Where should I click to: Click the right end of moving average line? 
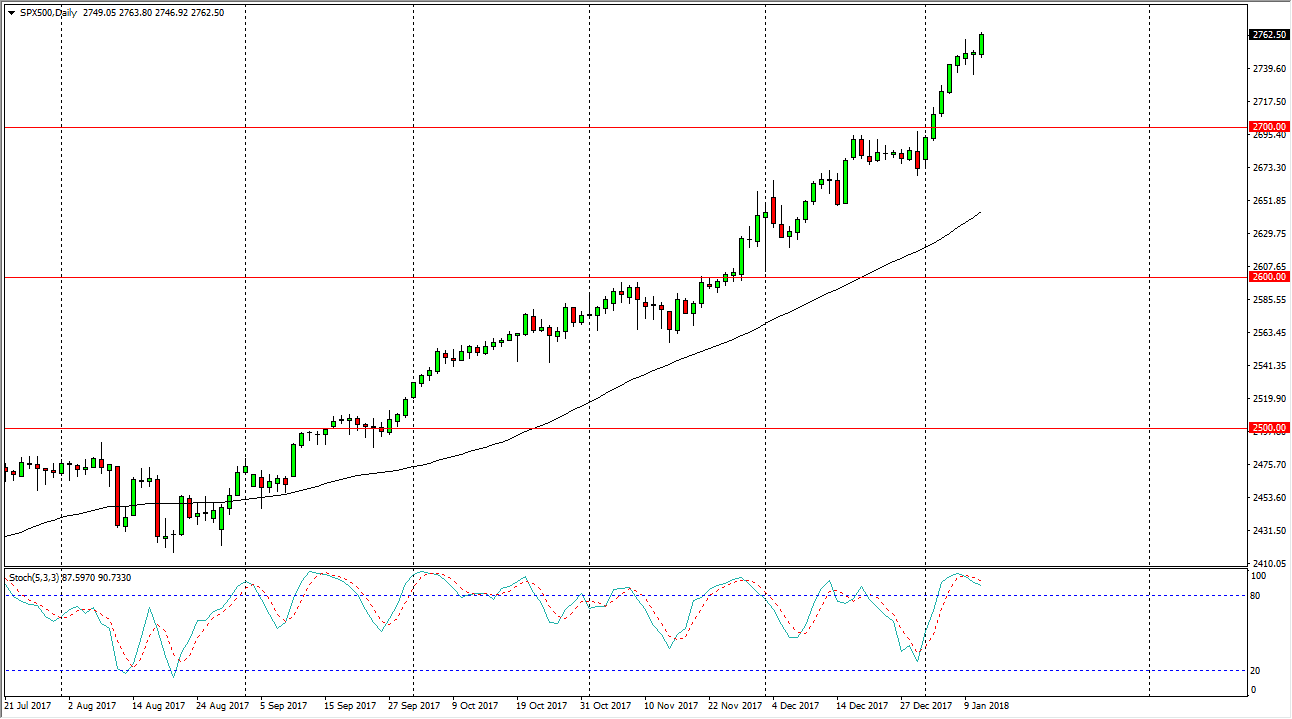pos(979,212)
